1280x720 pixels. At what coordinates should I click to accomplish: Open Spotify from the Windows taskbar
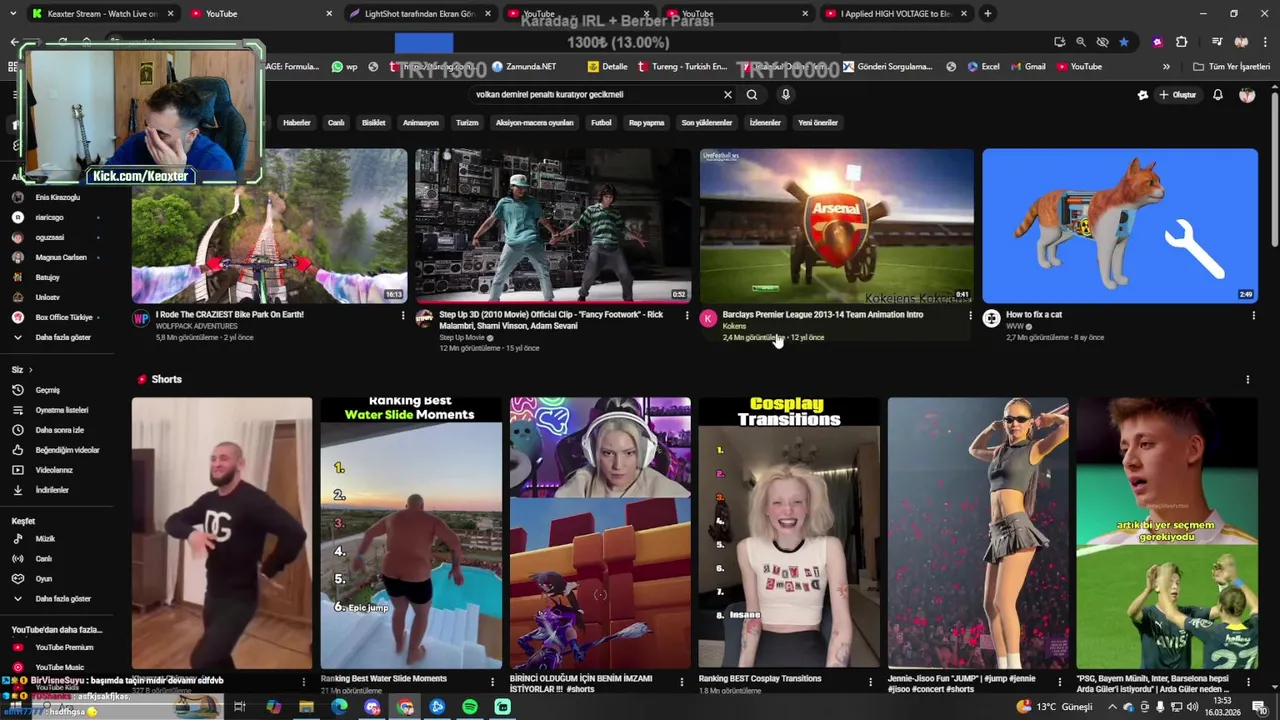[x=470, y=707]
